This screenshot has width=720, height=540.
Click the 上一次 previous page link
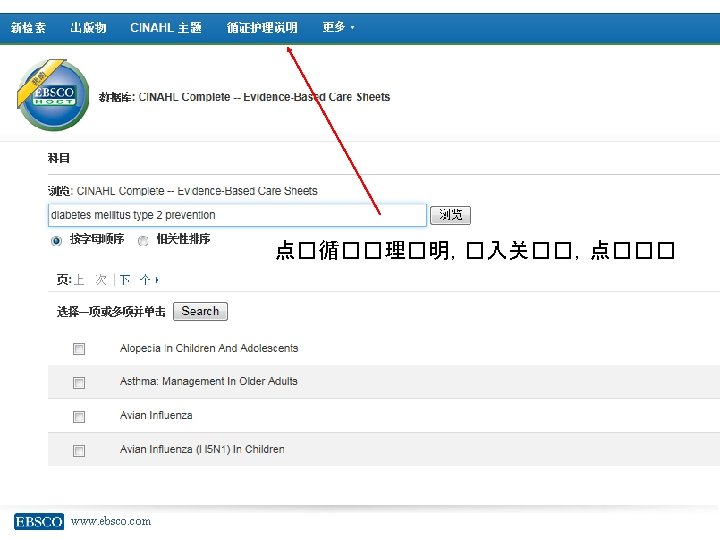click(90, 280)
